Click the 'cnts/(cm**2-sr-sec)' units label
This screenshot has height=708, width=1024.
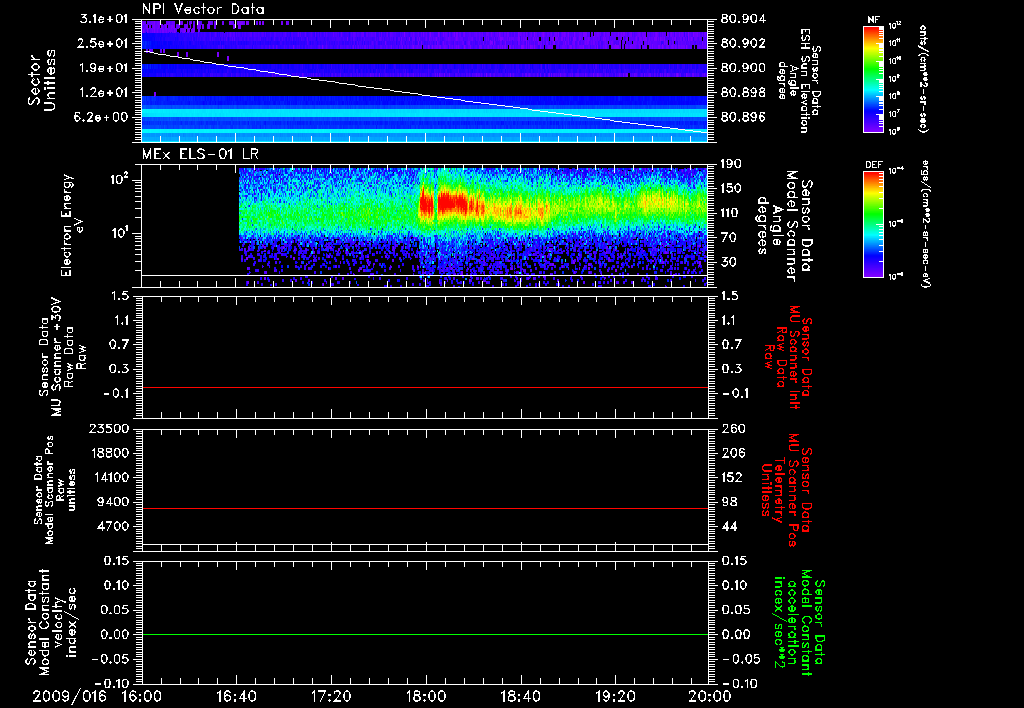pyautogui.click(x=923, y=78)
